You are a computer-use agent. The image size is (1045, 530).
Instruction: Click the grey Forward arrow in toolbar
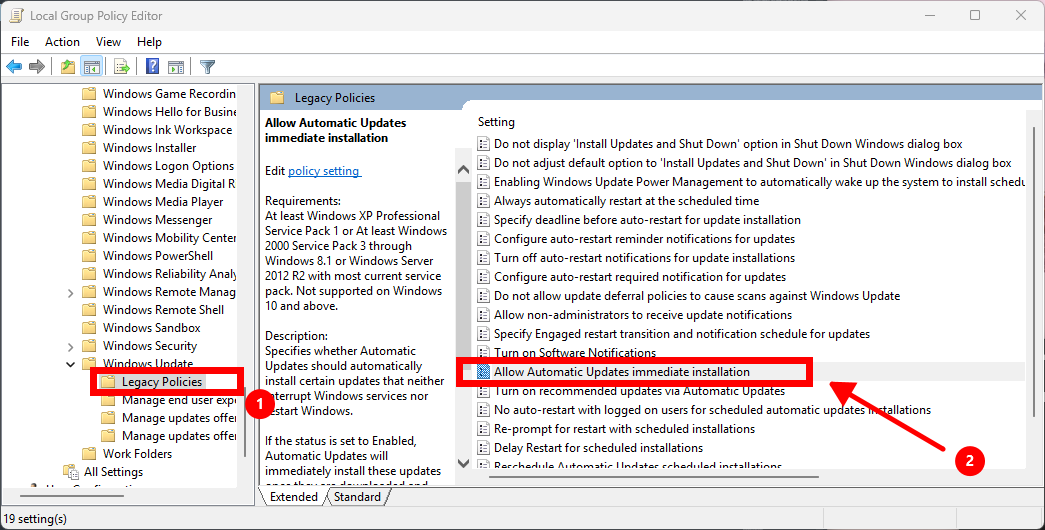(x=37, y=67)
